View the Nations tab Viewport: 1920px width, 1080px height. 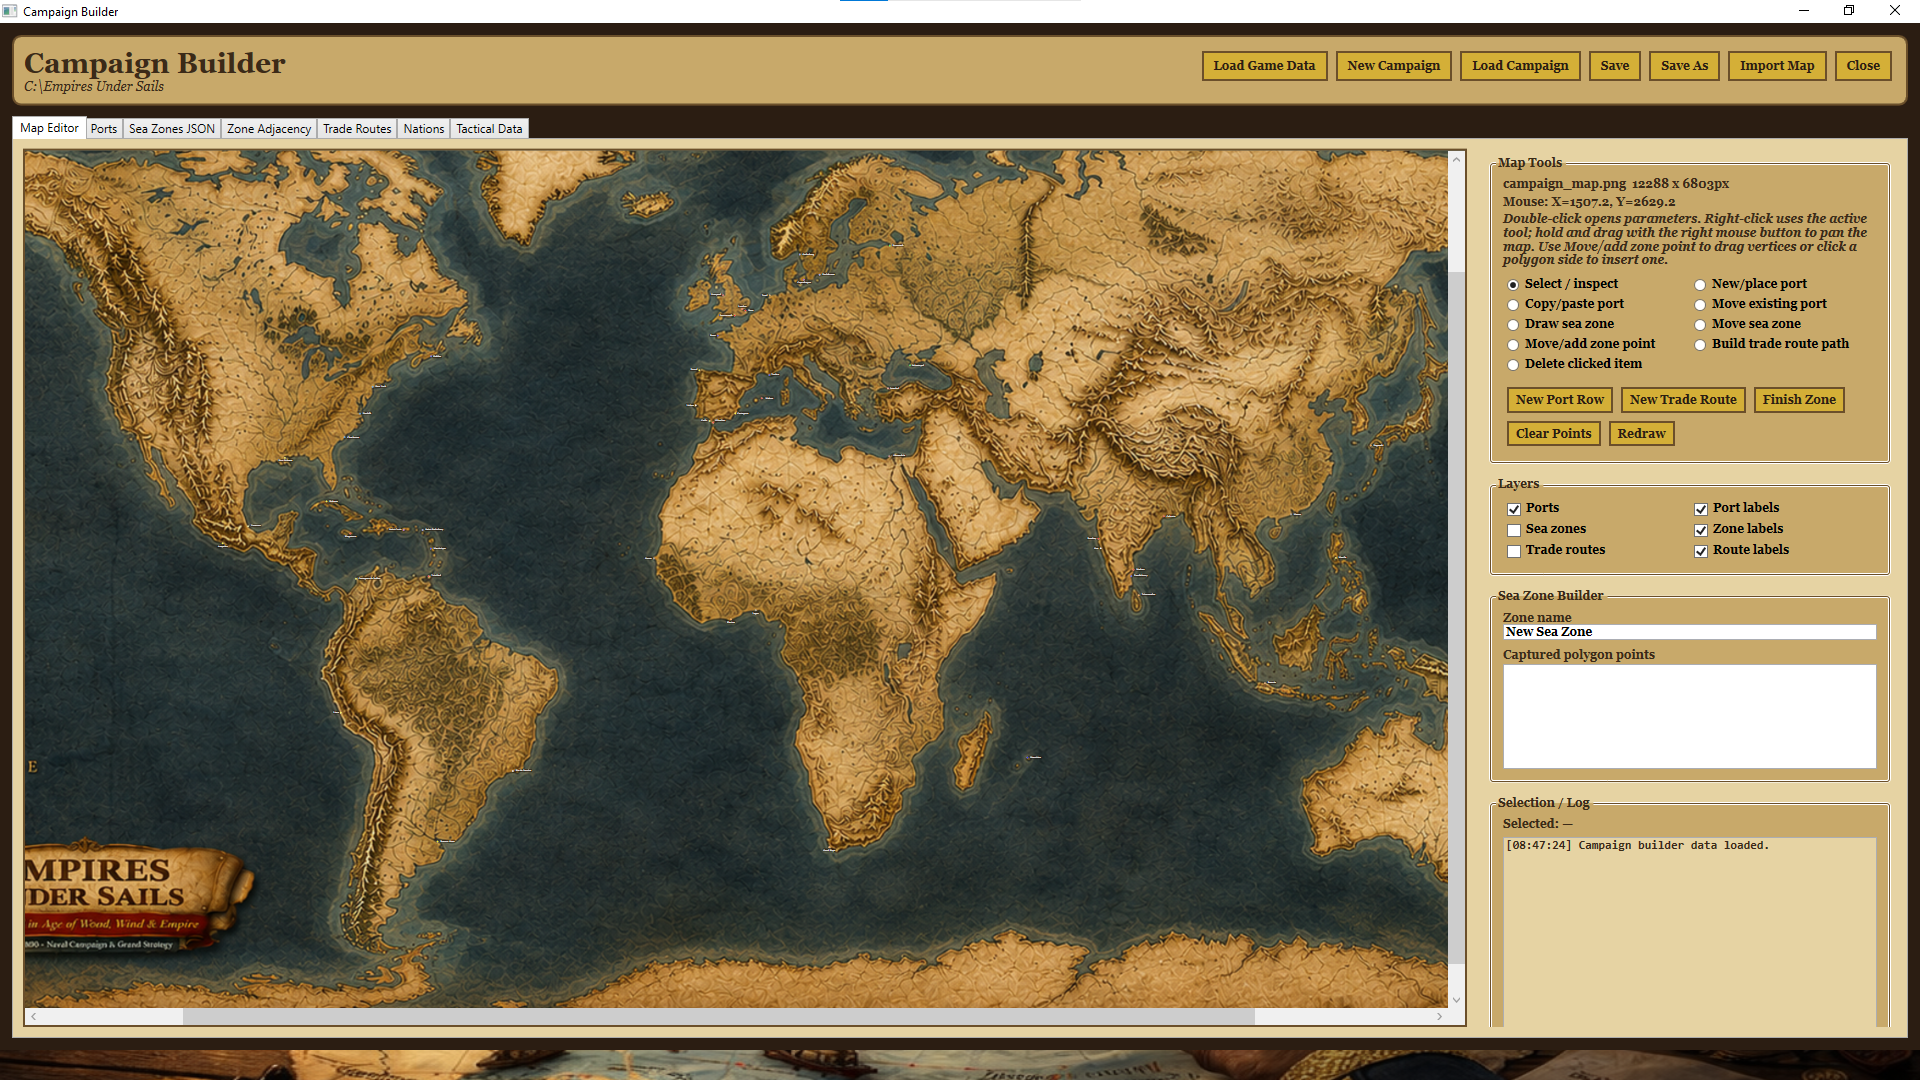pos(424,129)
